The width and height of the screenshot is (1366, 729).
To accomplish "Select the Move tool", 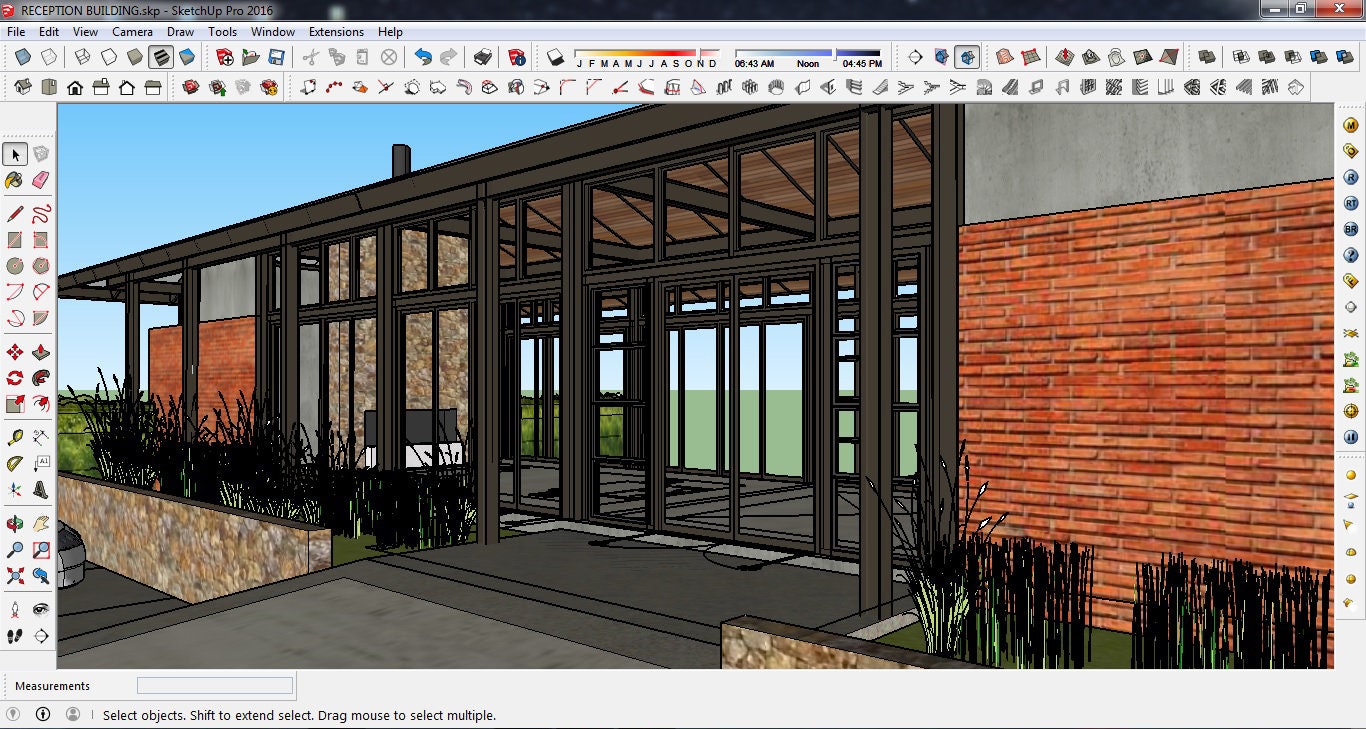I will tap(14, 351).
